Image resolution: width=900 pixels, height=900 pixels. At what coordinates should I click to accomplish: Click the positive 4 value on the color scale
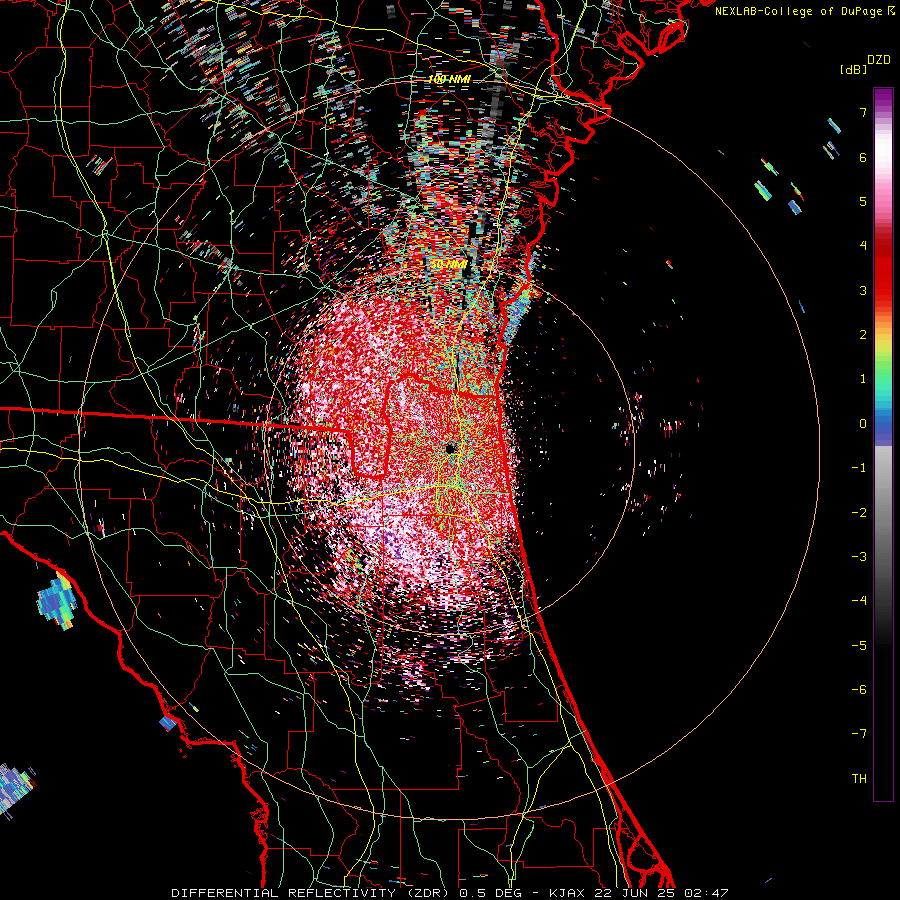click(863, 246)
